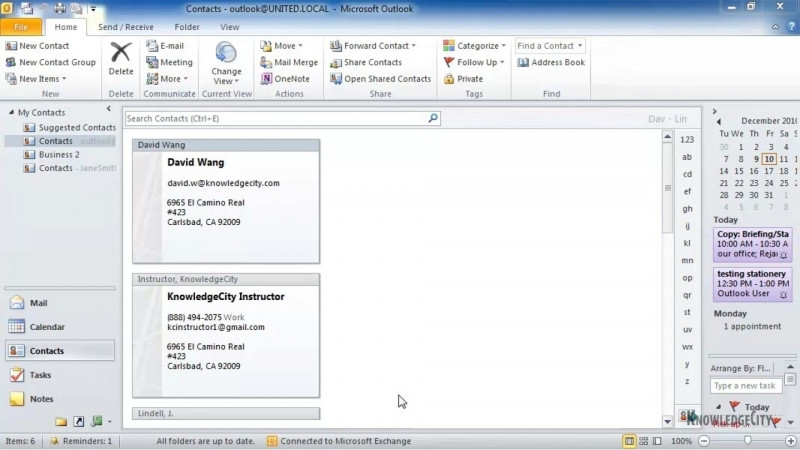800x450 pixels.
Task: Open the Follow Up dropdown
Action: pos(473,62)
